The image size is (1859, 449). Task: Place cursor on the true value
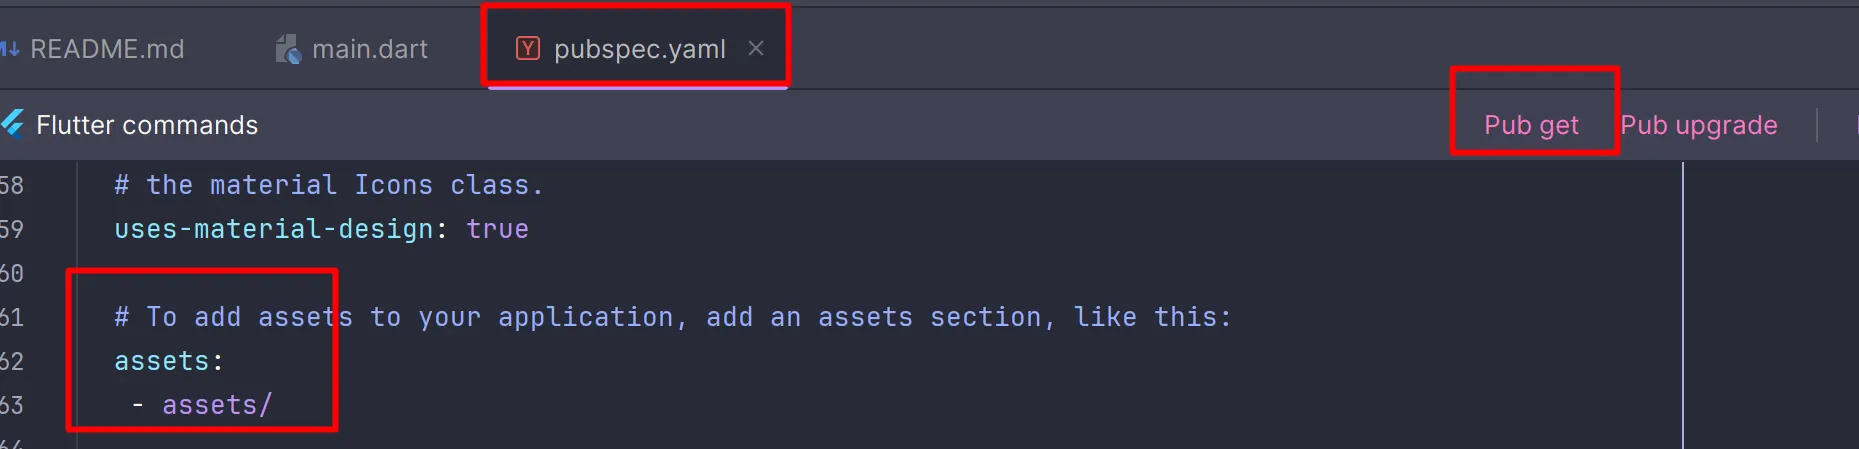point(497,229)
